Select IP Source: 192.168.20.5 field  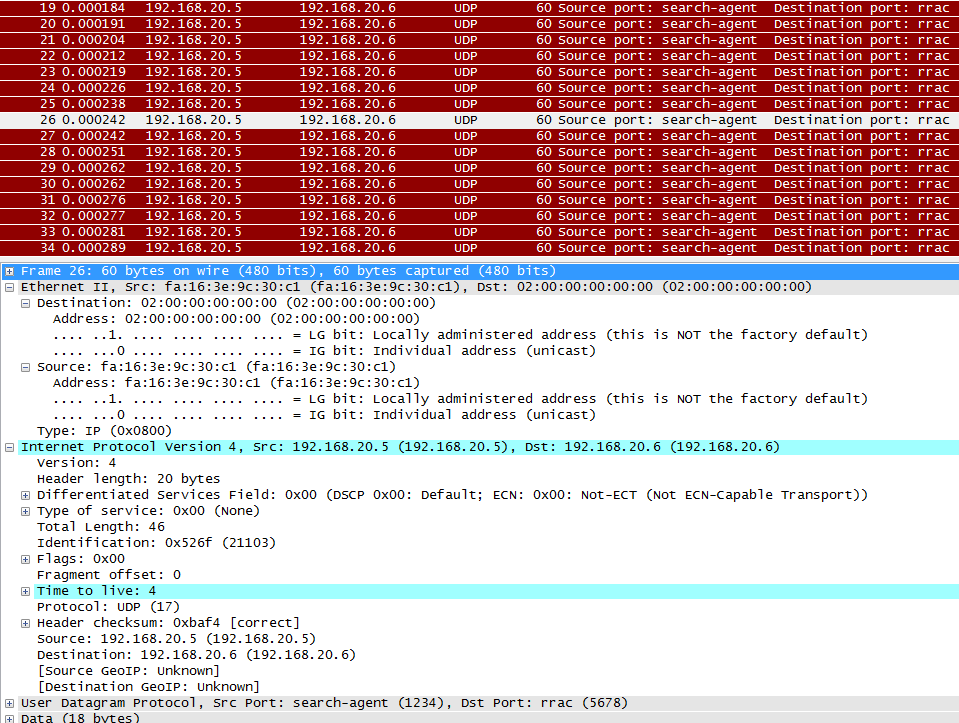(176, 639)
